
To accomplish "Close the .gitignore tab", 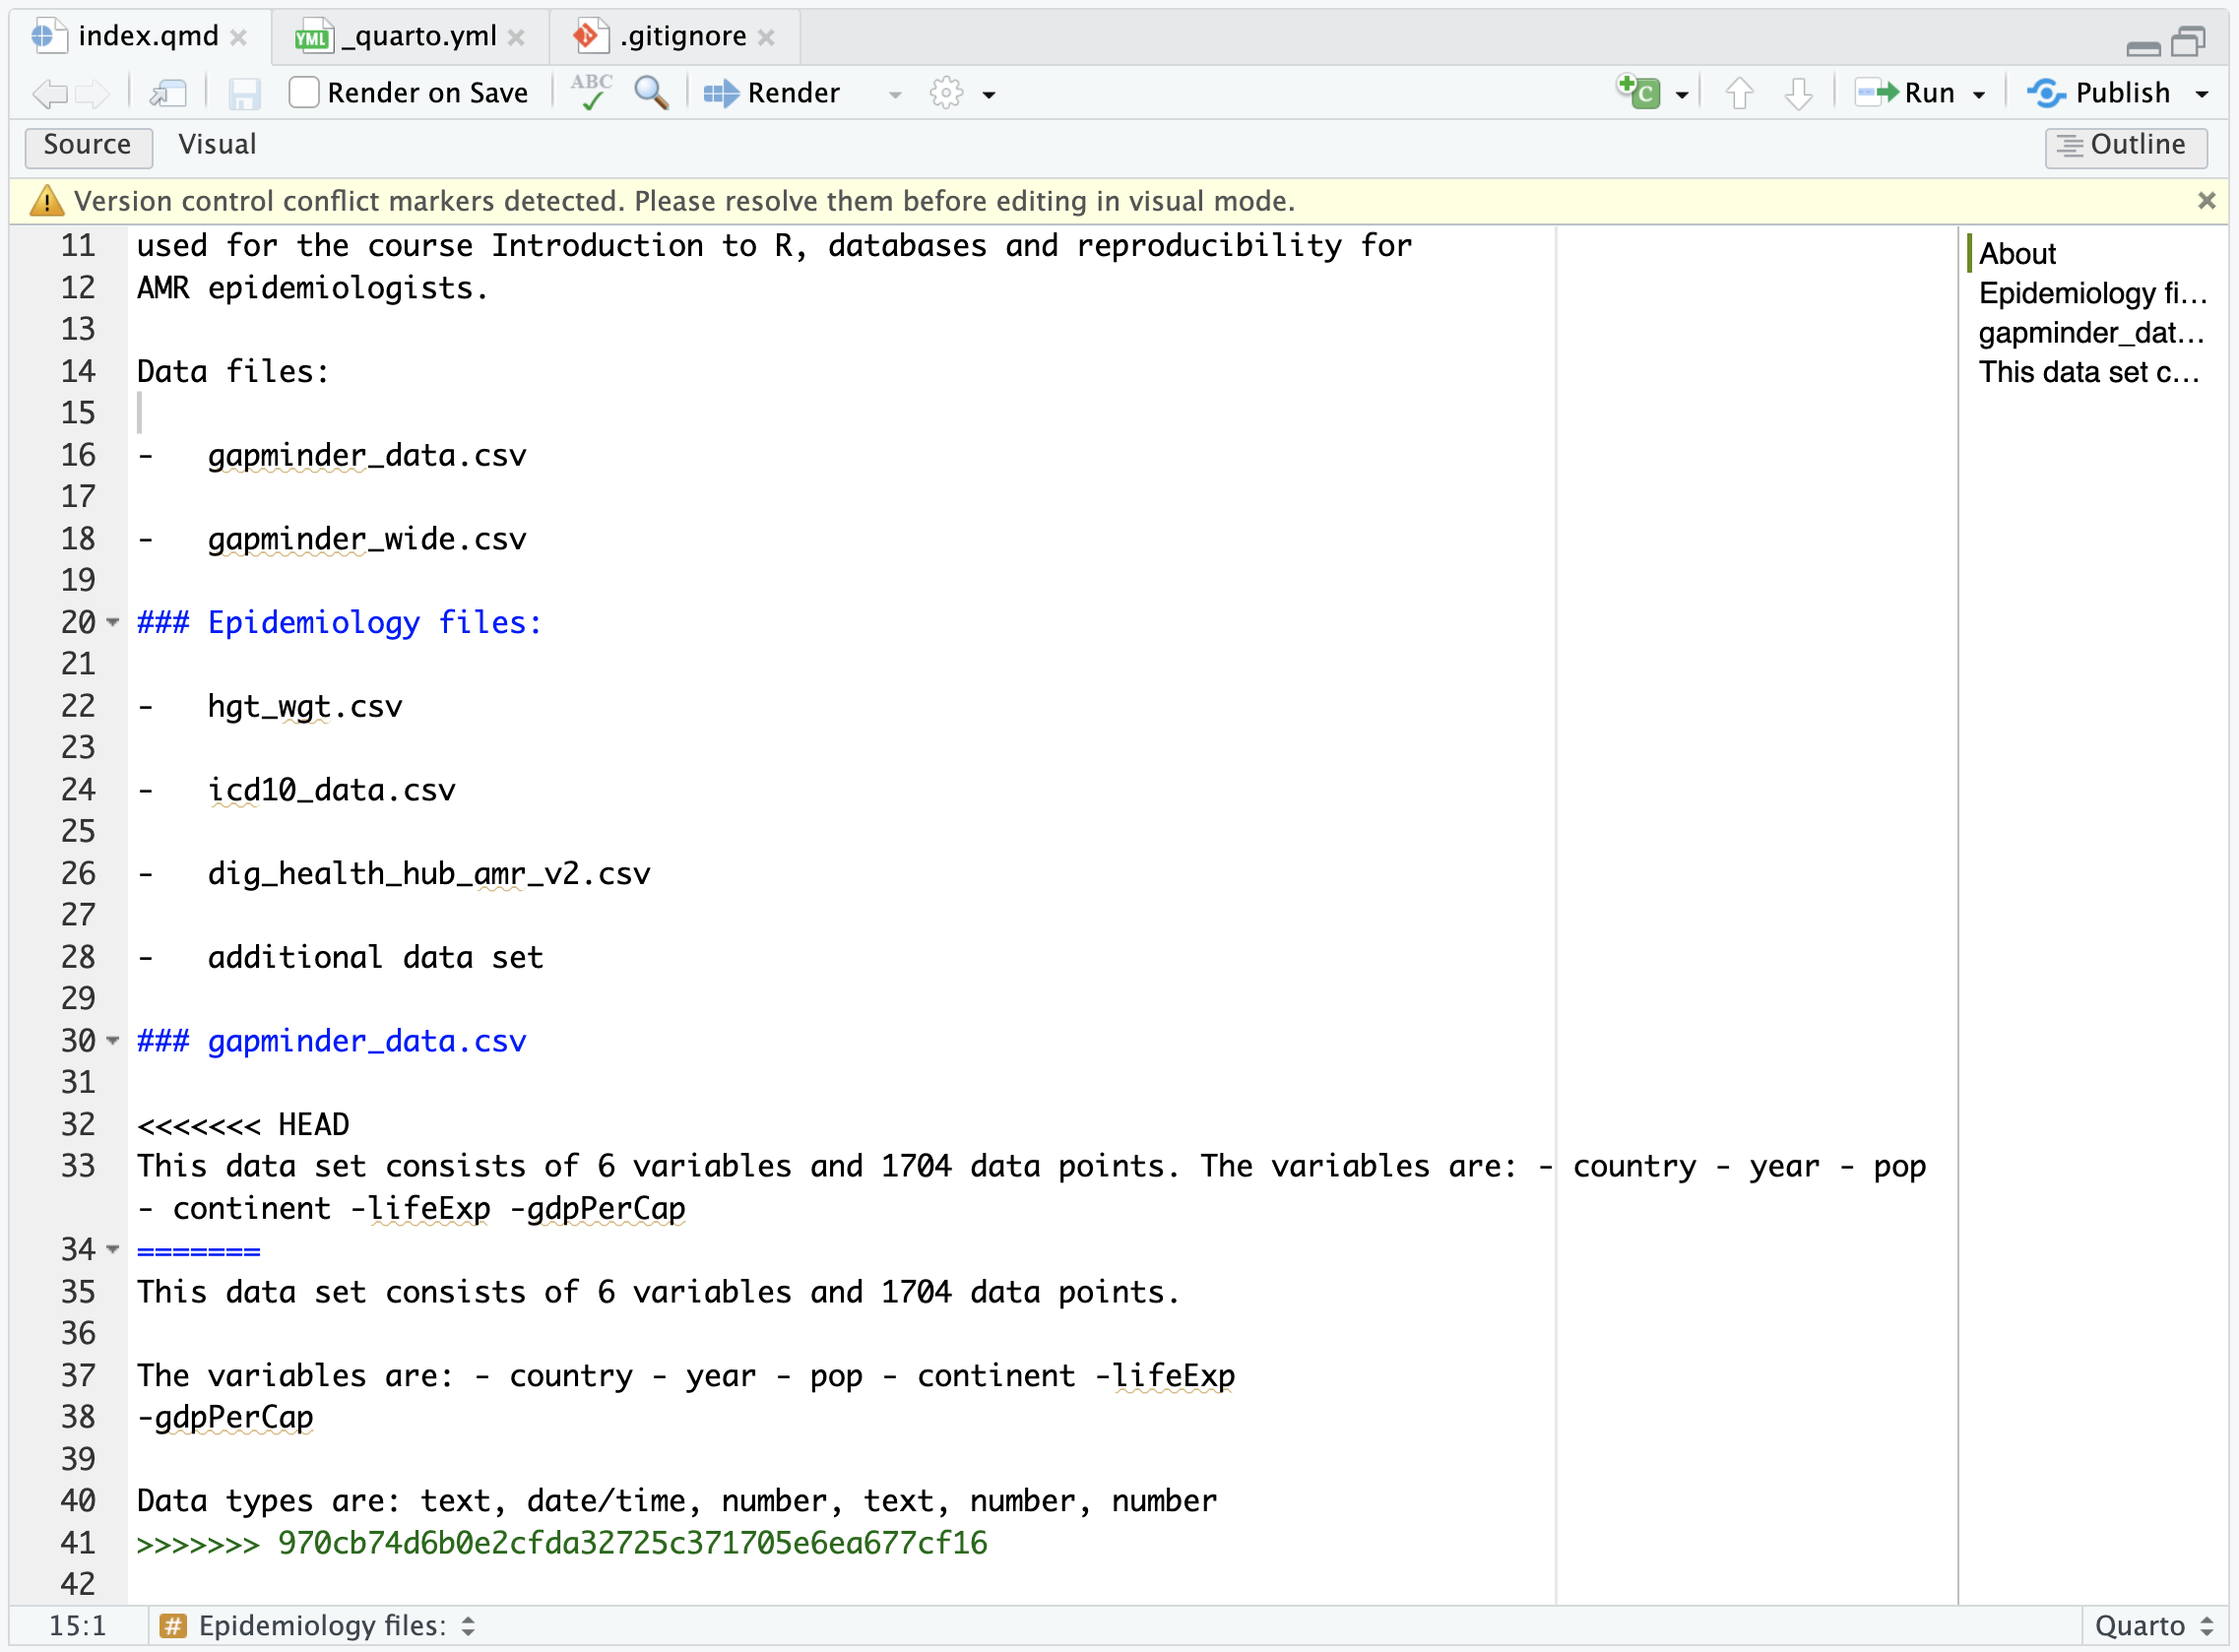I will (766, 38).
